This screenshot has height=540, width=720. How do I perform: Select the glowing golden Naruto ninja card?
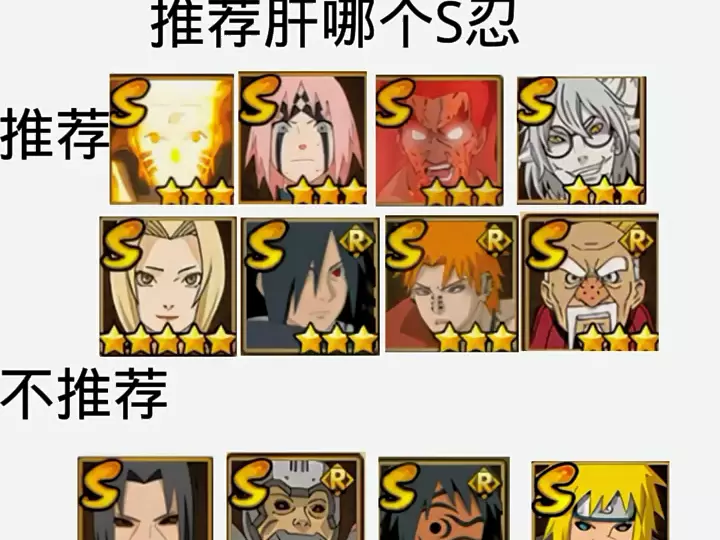[172, 140]
